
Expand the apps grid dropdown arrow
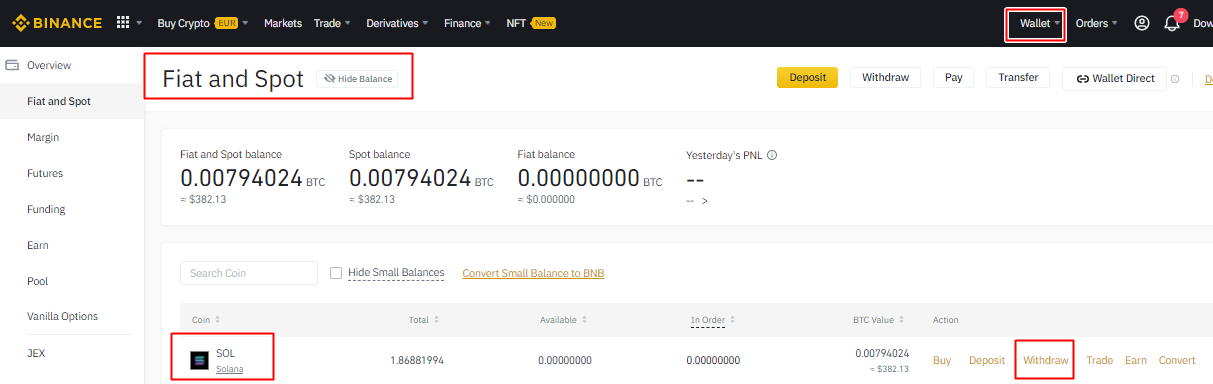coord(139,23)
